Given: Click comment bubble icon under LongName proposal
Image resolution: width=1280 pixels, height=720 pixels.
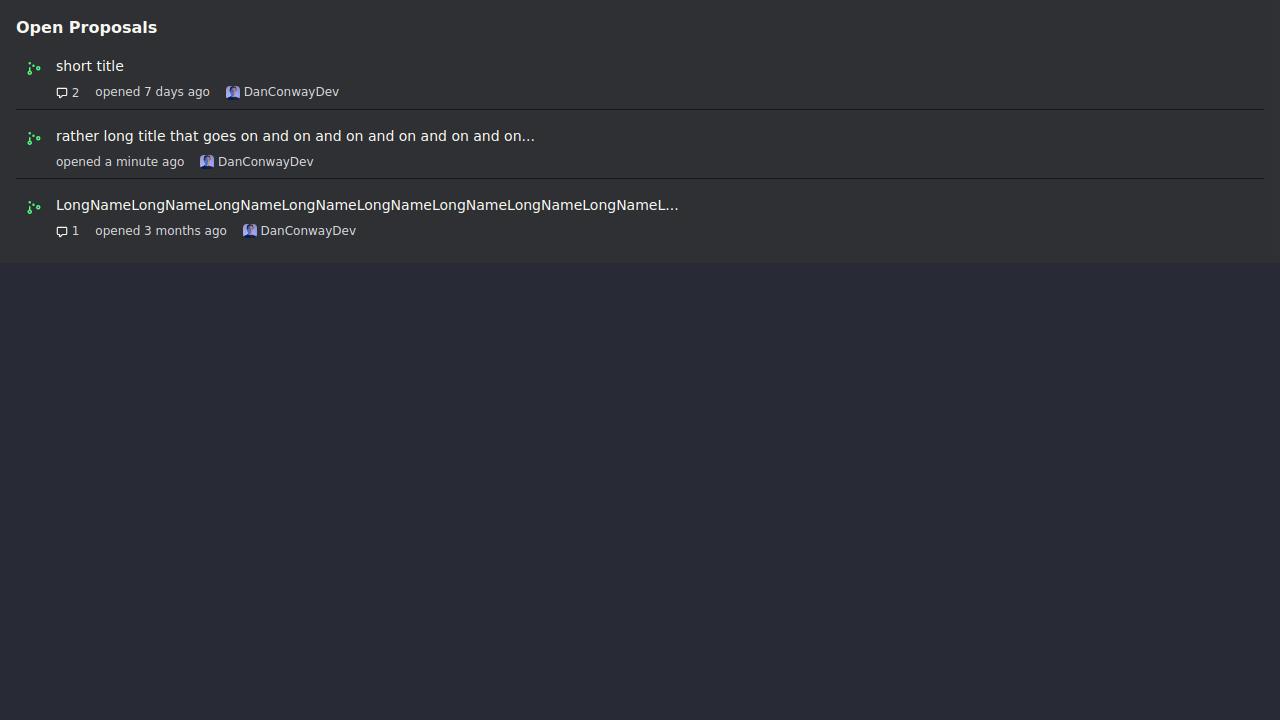Looking at the screenshot, I should click(x=62, y=232).
